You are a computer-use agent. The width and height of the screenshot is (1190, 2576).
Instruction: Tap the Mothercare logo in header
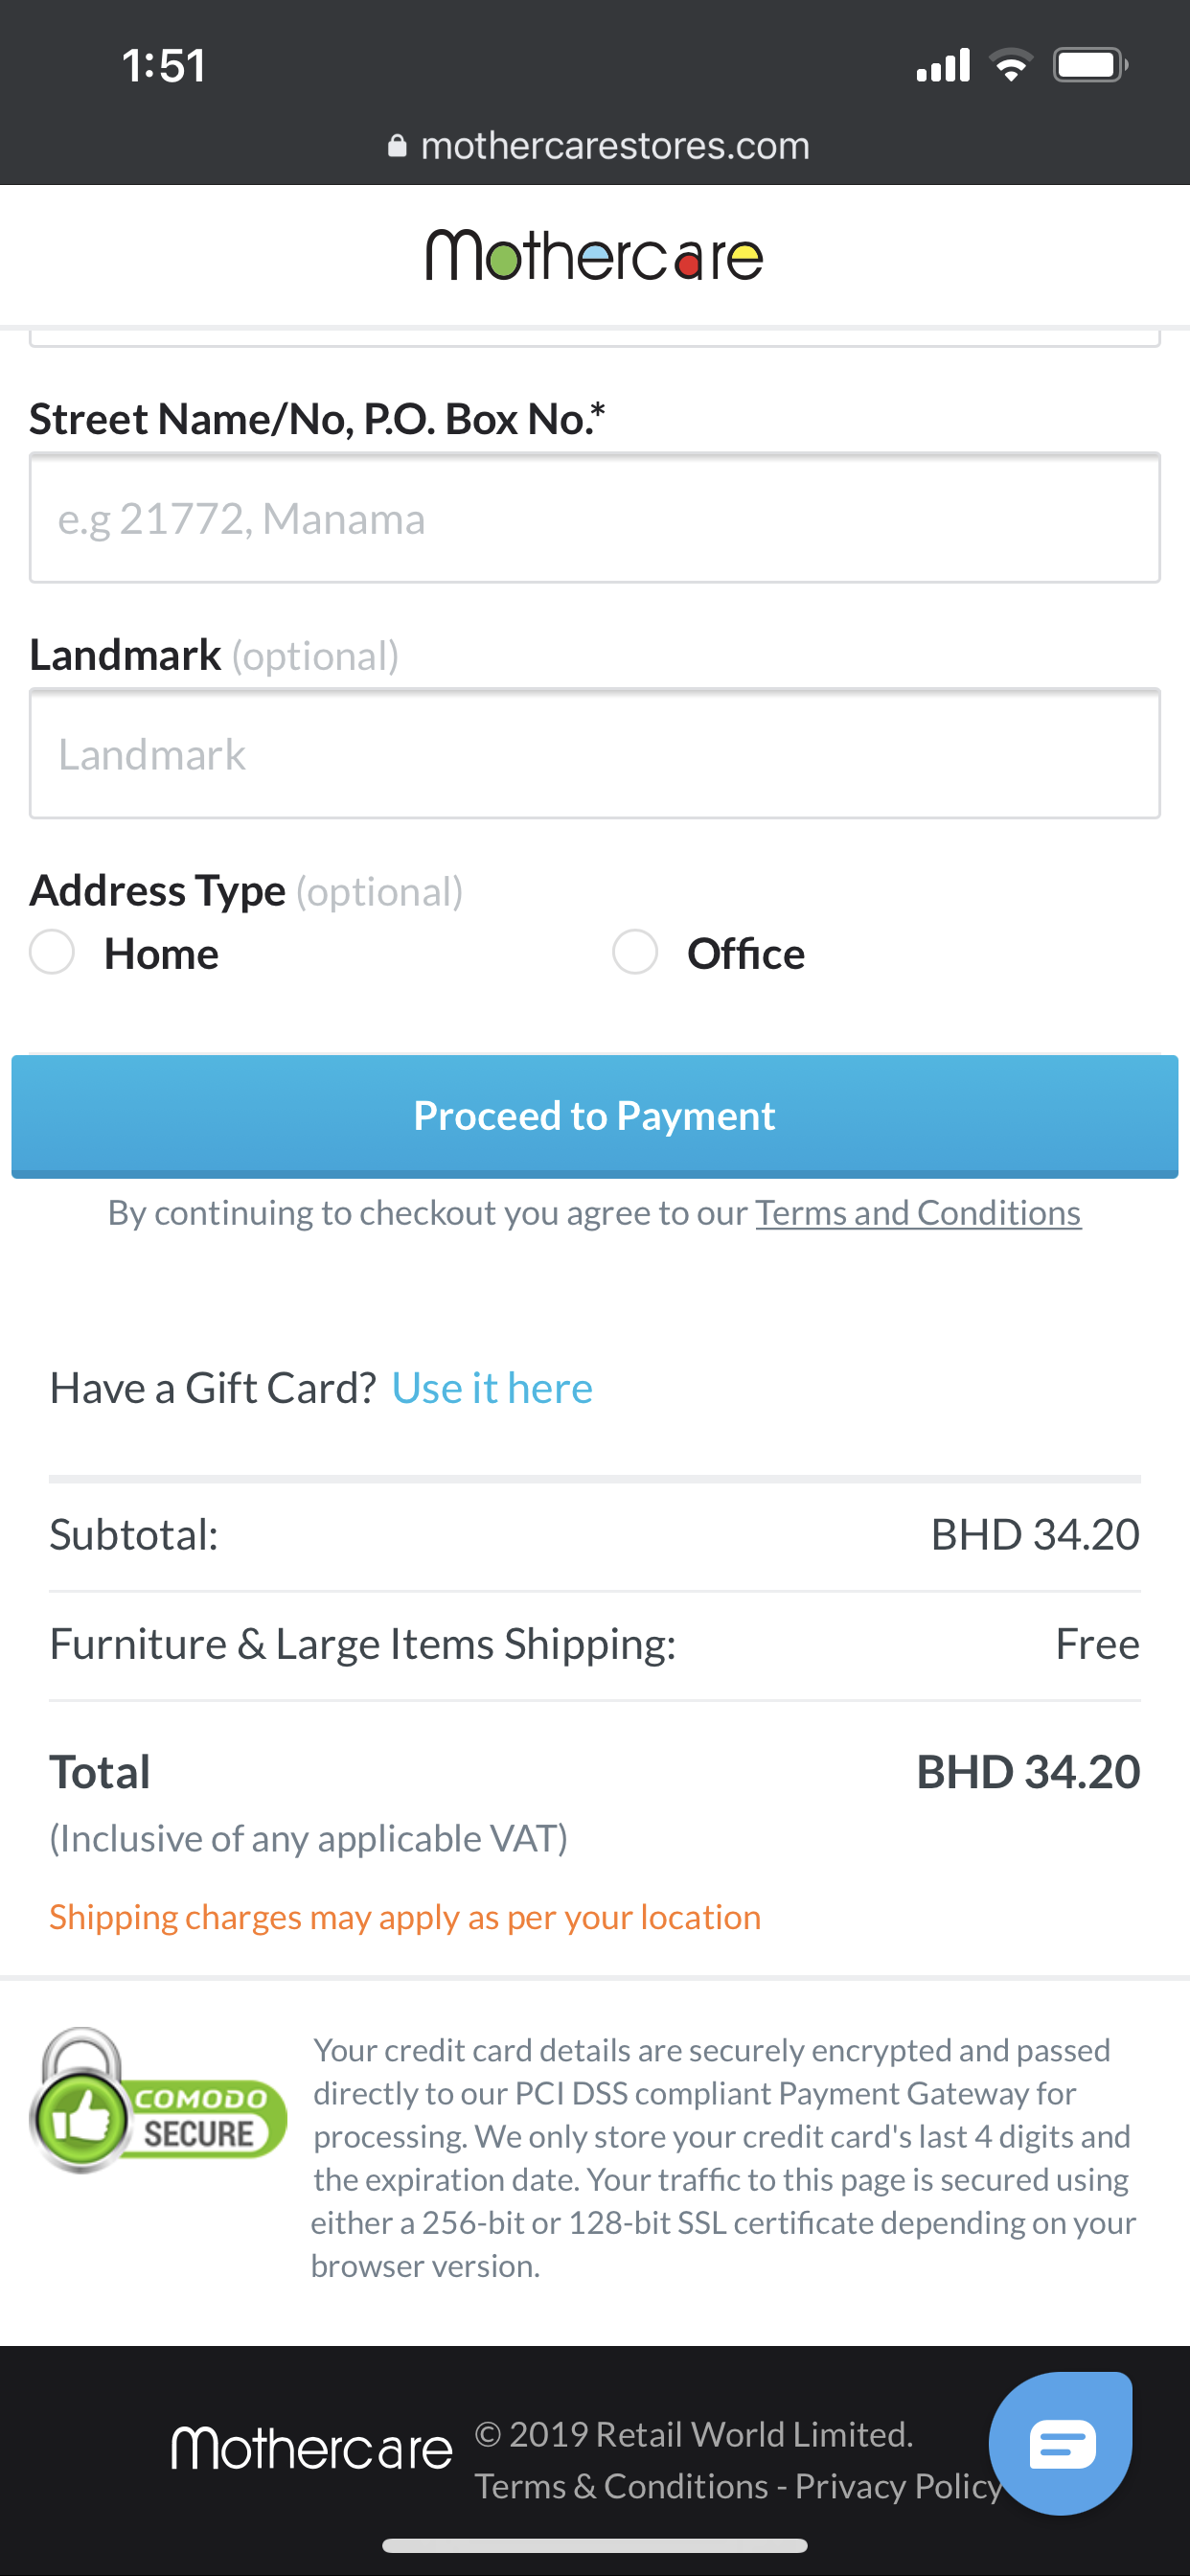tap(595, 256)
